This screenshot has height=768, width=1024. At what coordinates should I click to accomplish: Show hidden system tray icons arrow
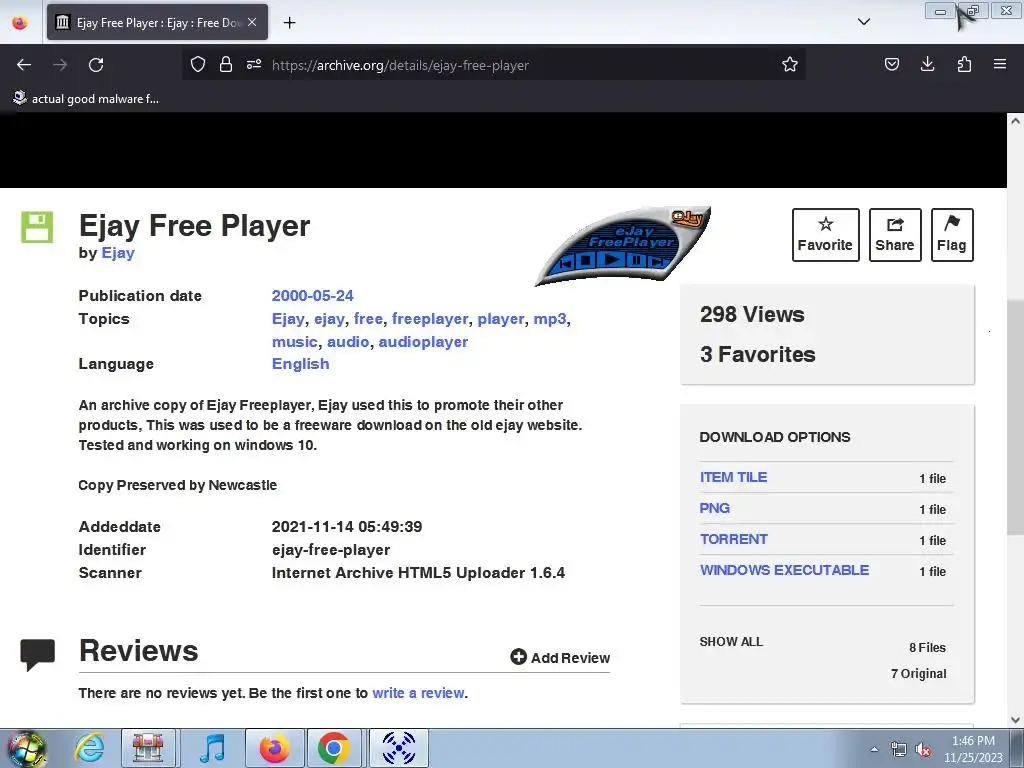(x=874, y=749)
